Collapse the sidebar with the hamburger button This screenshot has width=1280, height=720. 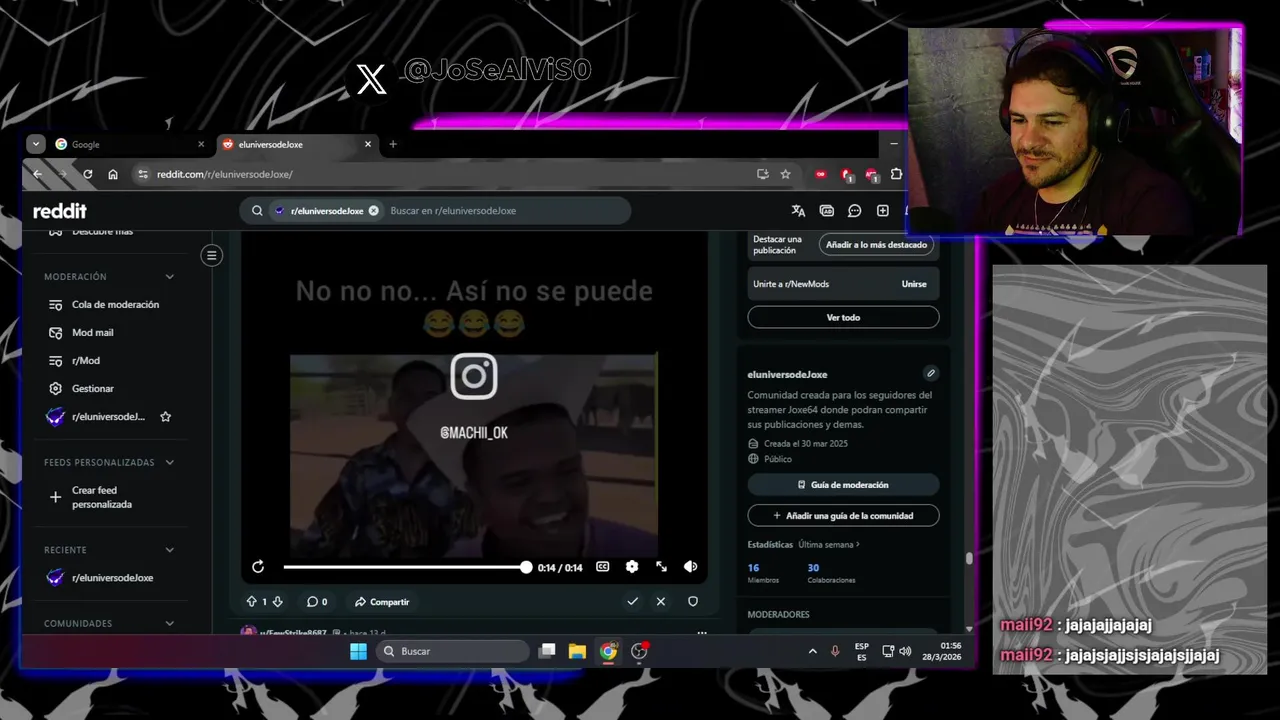[x=211, y=255]
